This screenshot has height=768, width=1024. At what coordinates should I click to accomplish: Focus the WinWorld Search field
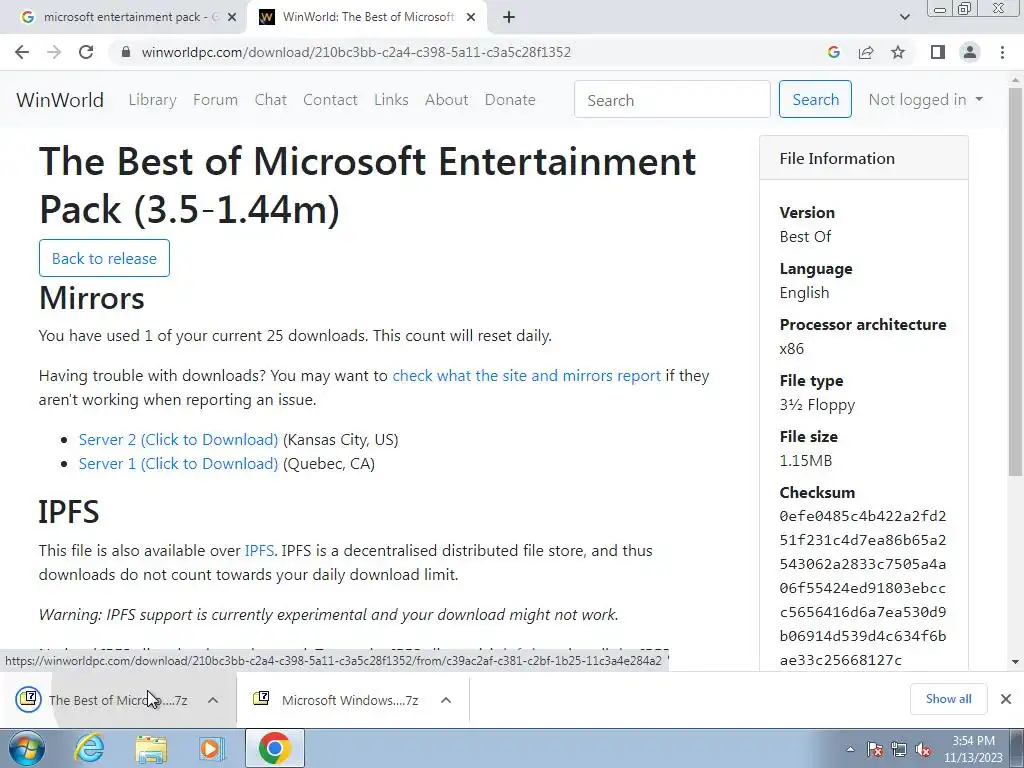pyautogui.click(x=672, y=100)
